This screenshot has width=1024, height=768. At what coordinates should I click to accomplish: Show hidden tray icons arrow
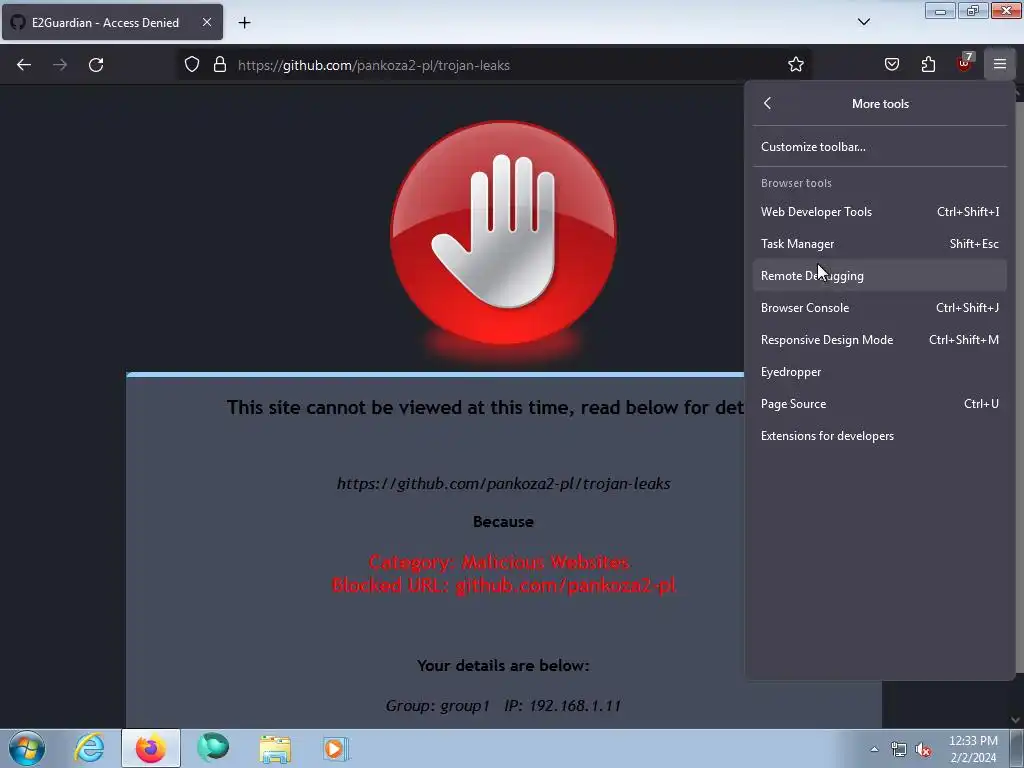(874, 749)
